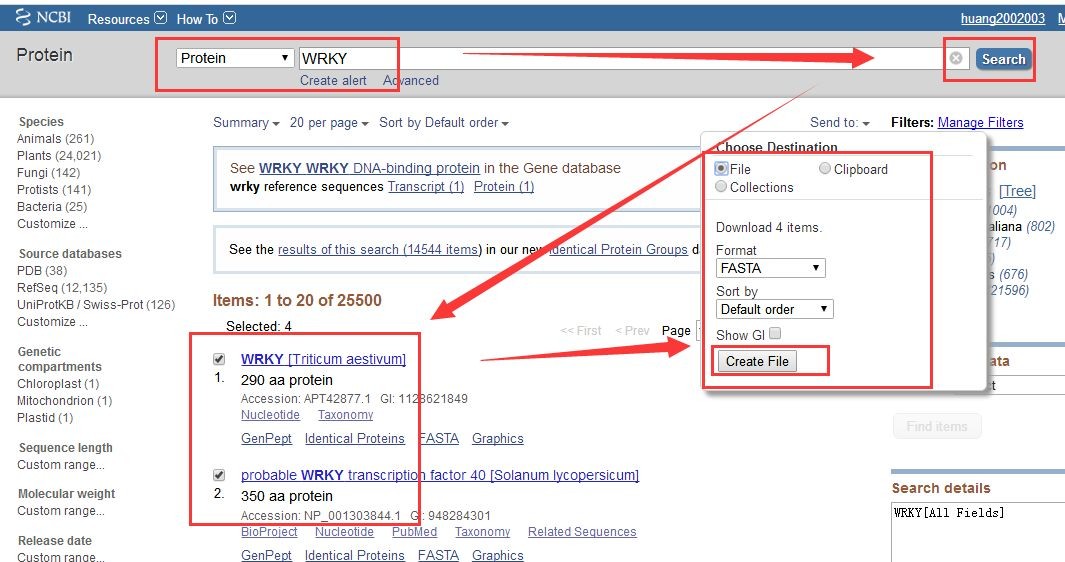
Task: Expand the FASTA format dropdown
Action: (x=770, y=268)
